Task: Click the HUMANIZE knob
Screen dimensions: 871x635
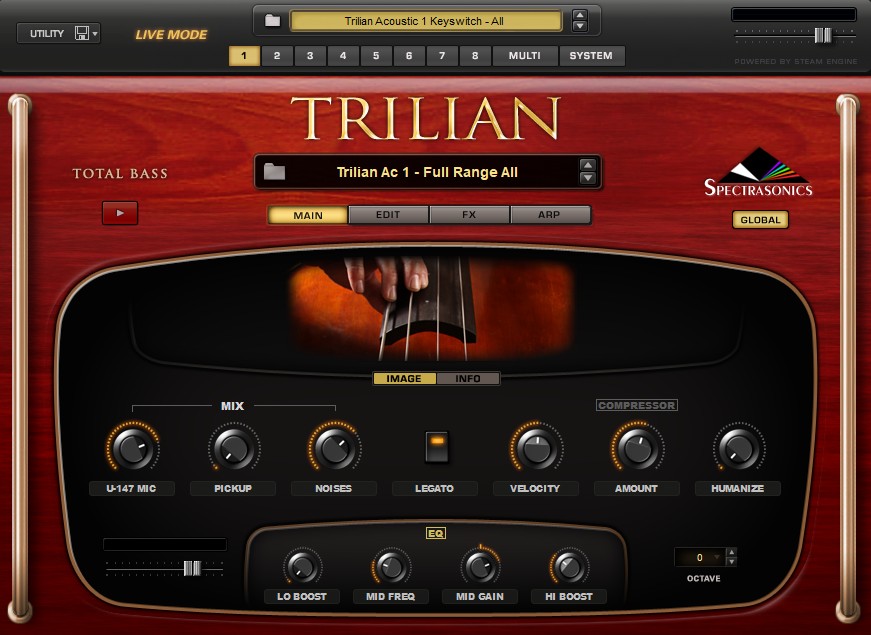Action: [x=739, y=448]
